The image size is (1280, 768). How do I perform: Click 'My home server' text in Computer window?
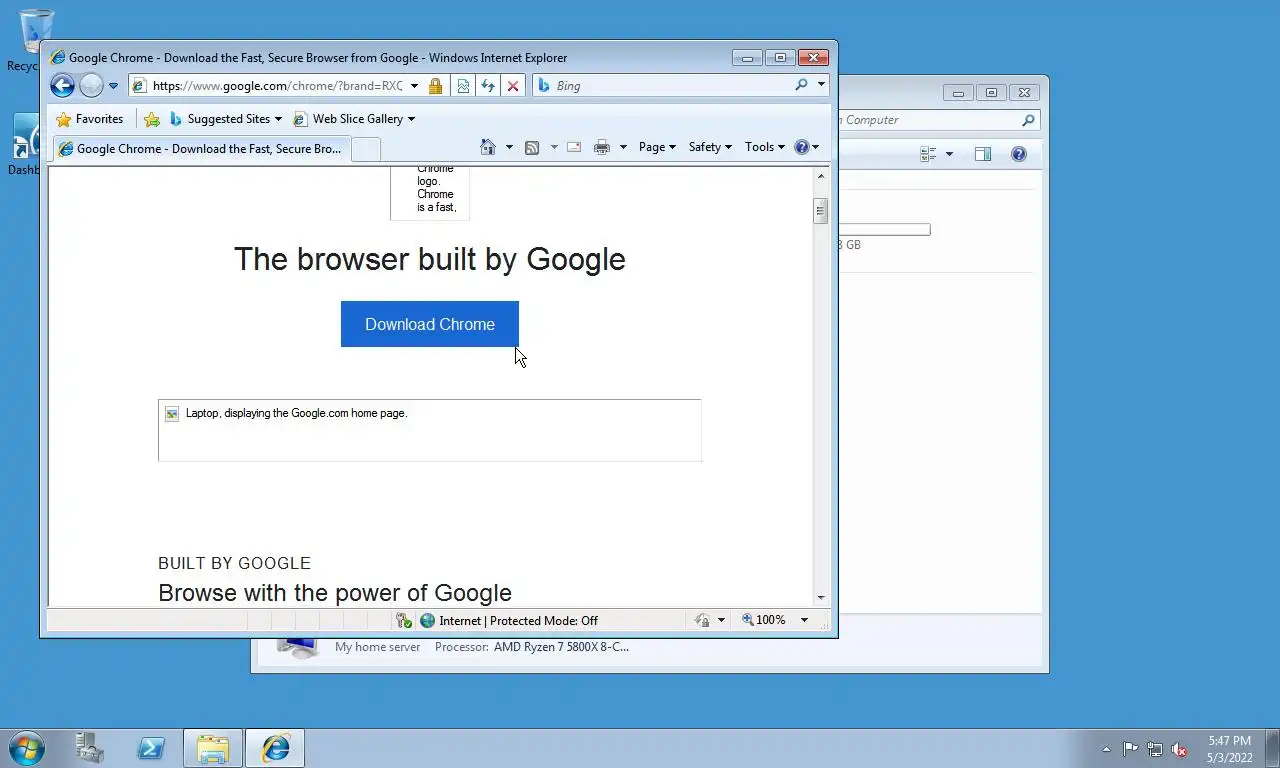coord(378,647)
